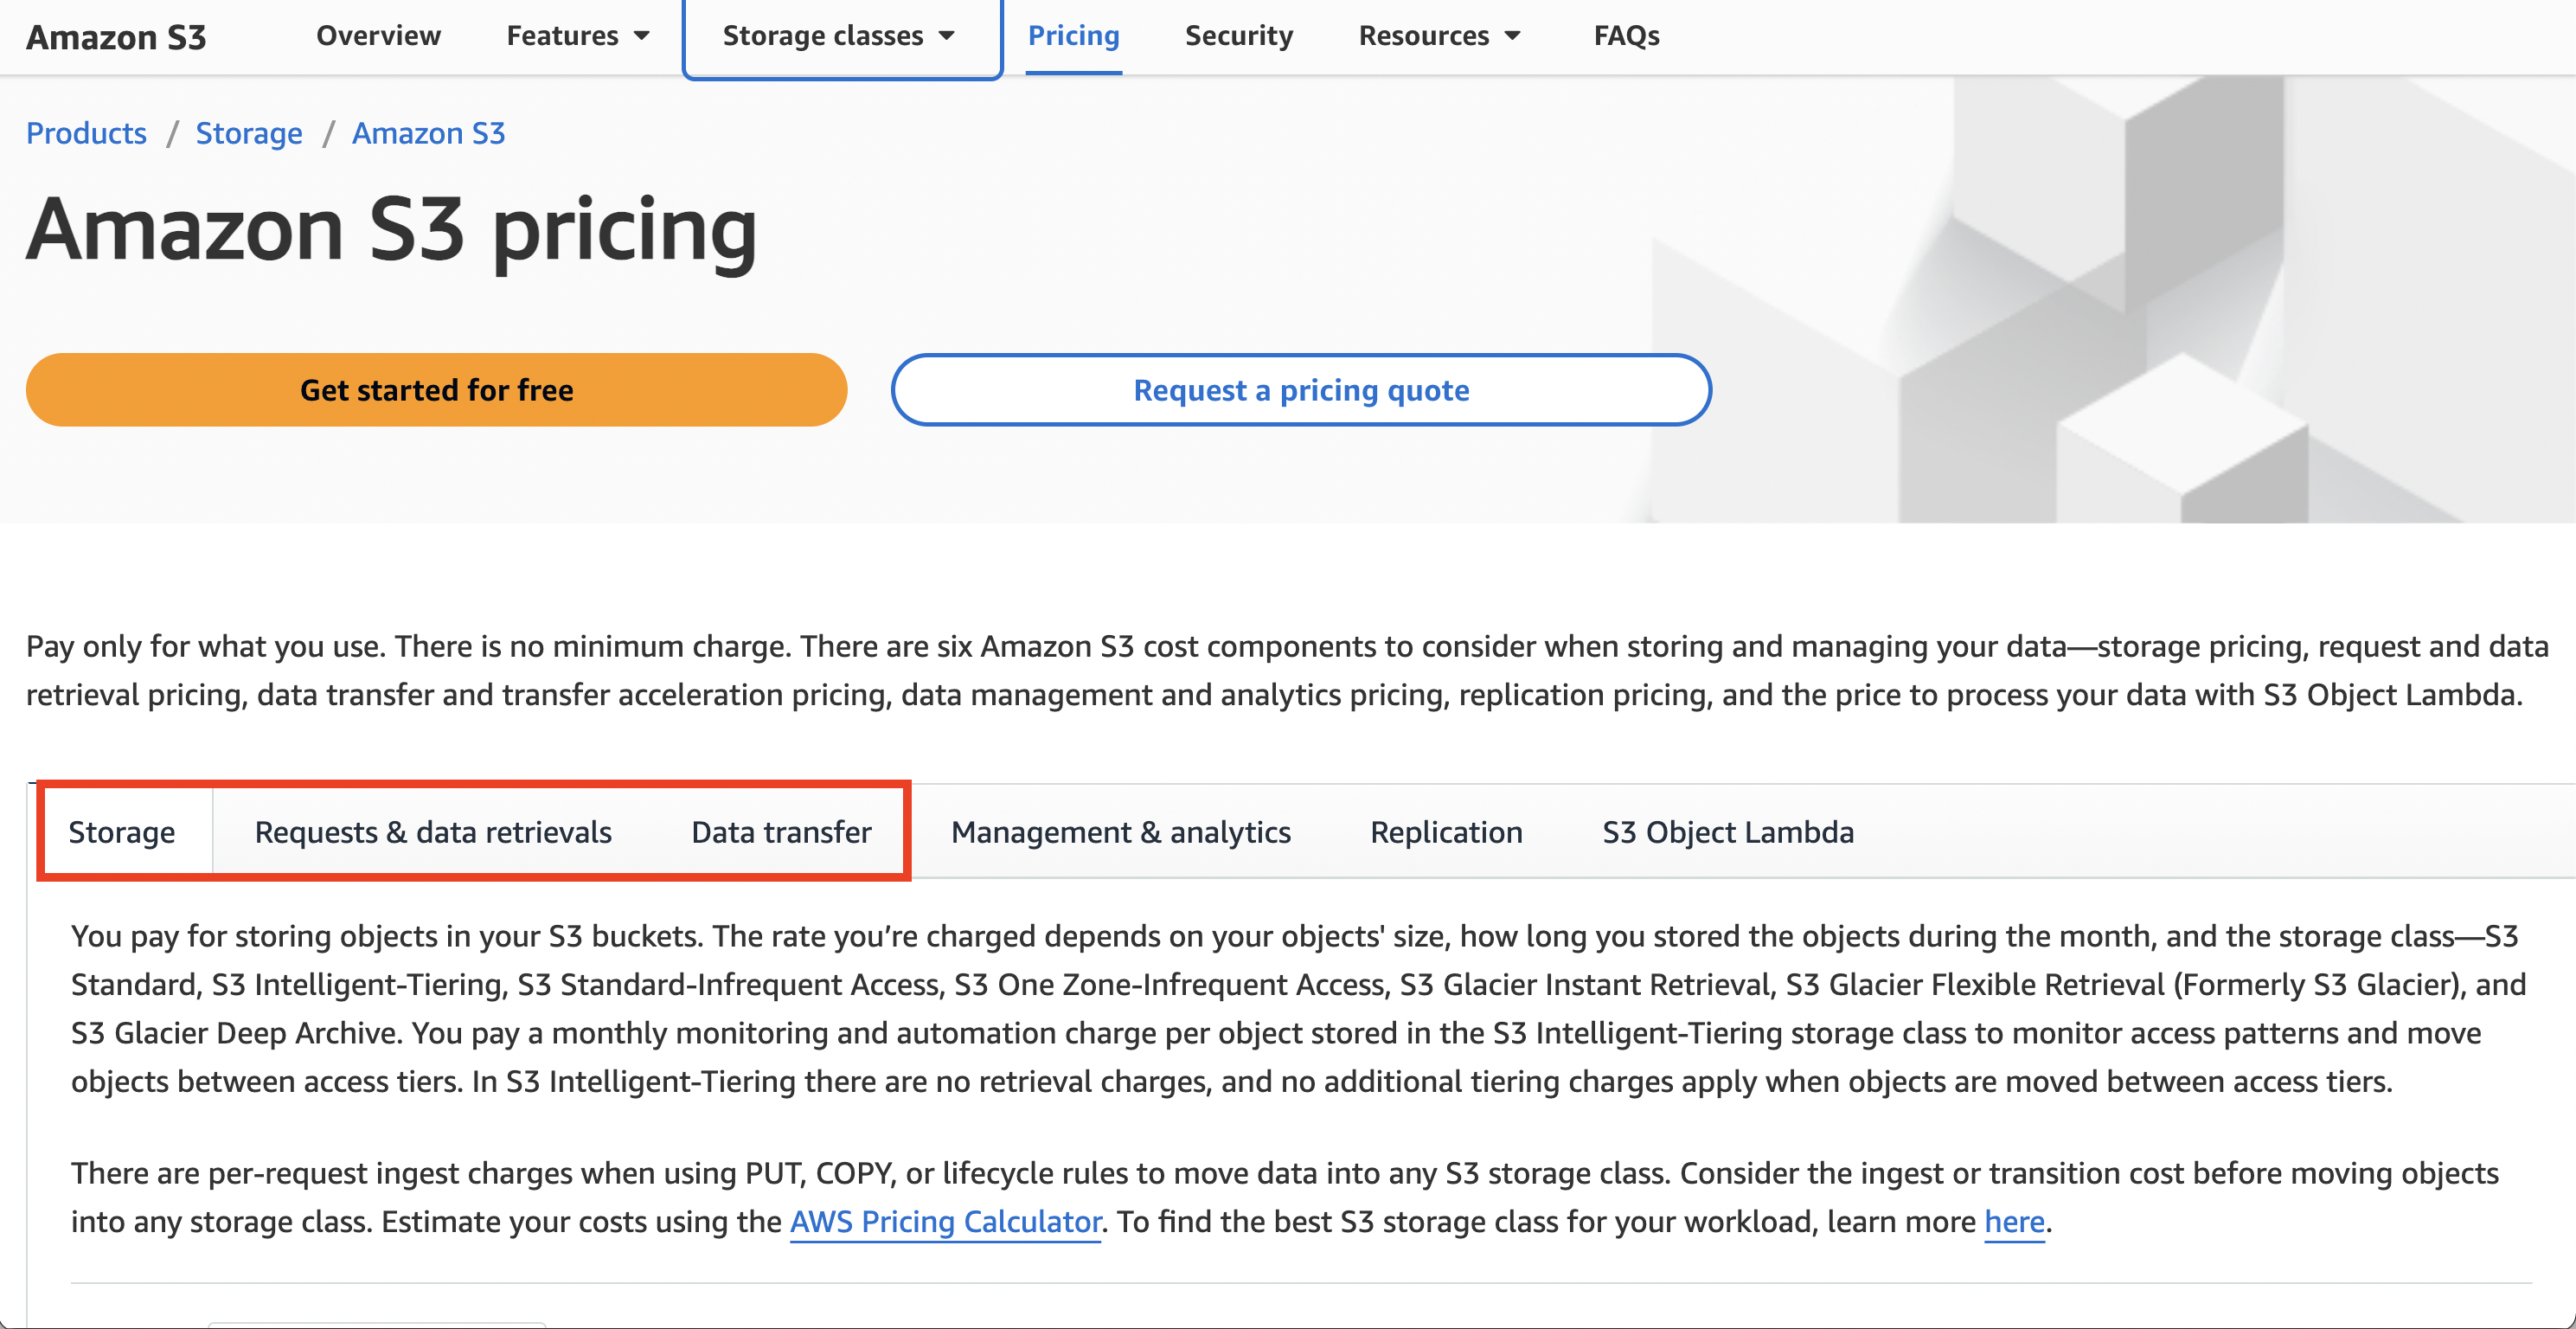Click Request a pricing quote button
2576x1329 pixels.
(1300, 390)
